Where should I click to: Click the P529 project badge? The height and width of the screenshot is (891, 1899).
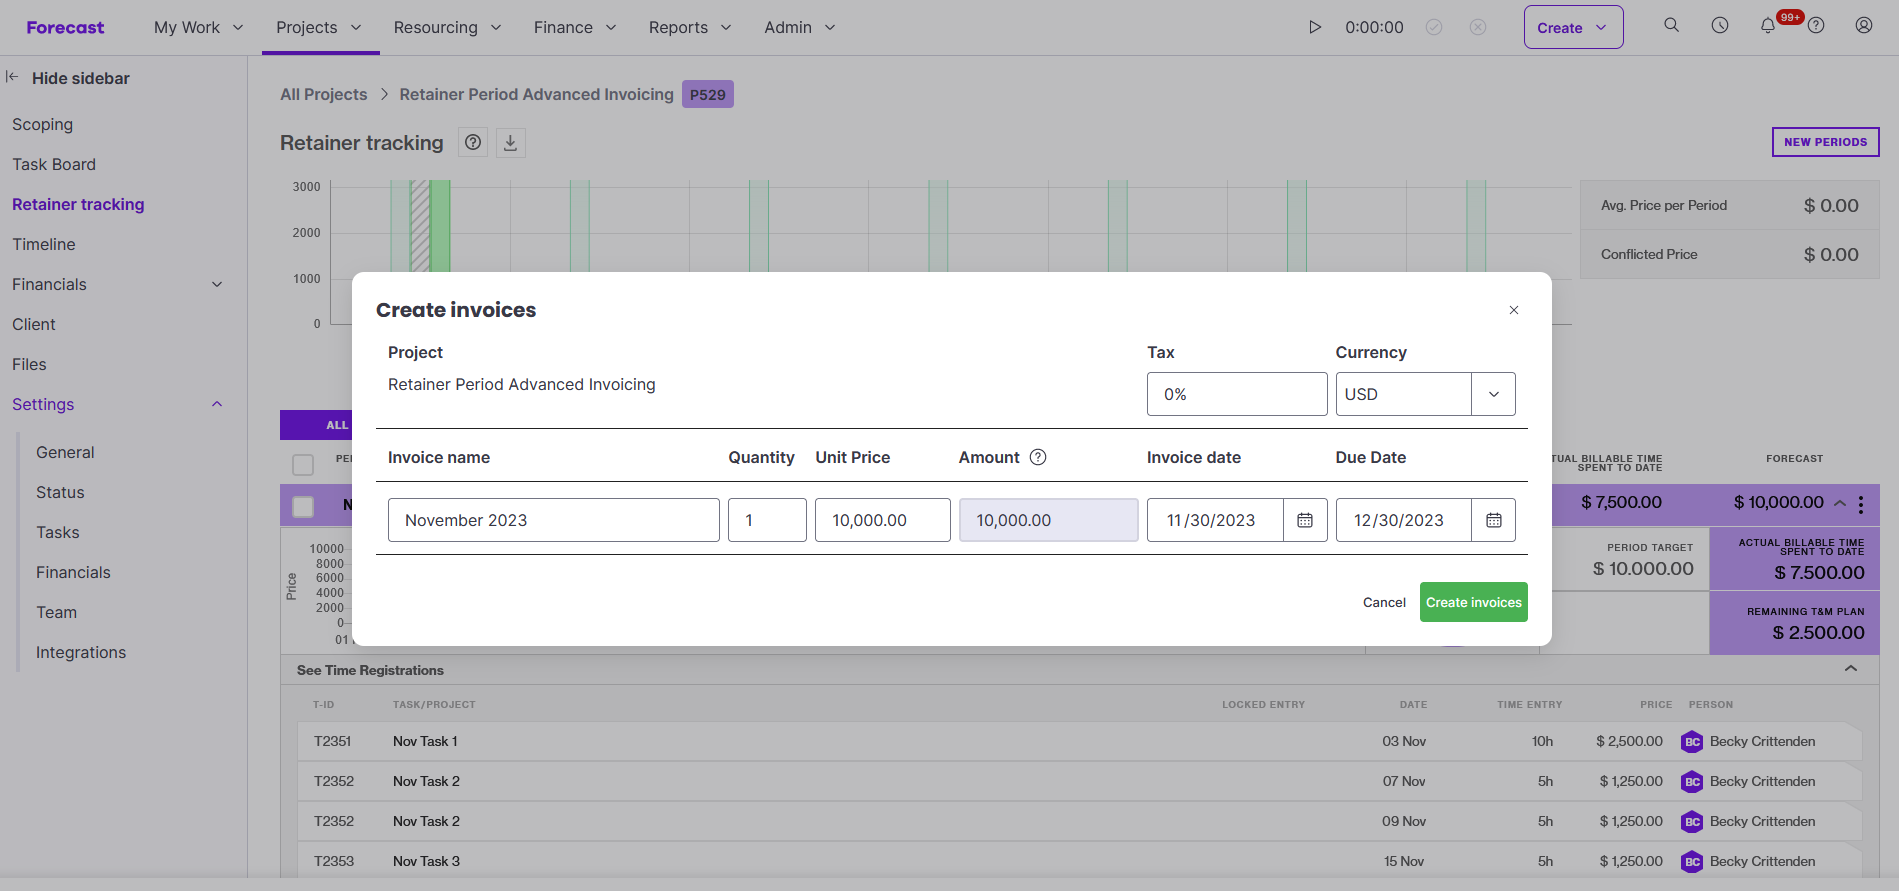coord(708,94)
